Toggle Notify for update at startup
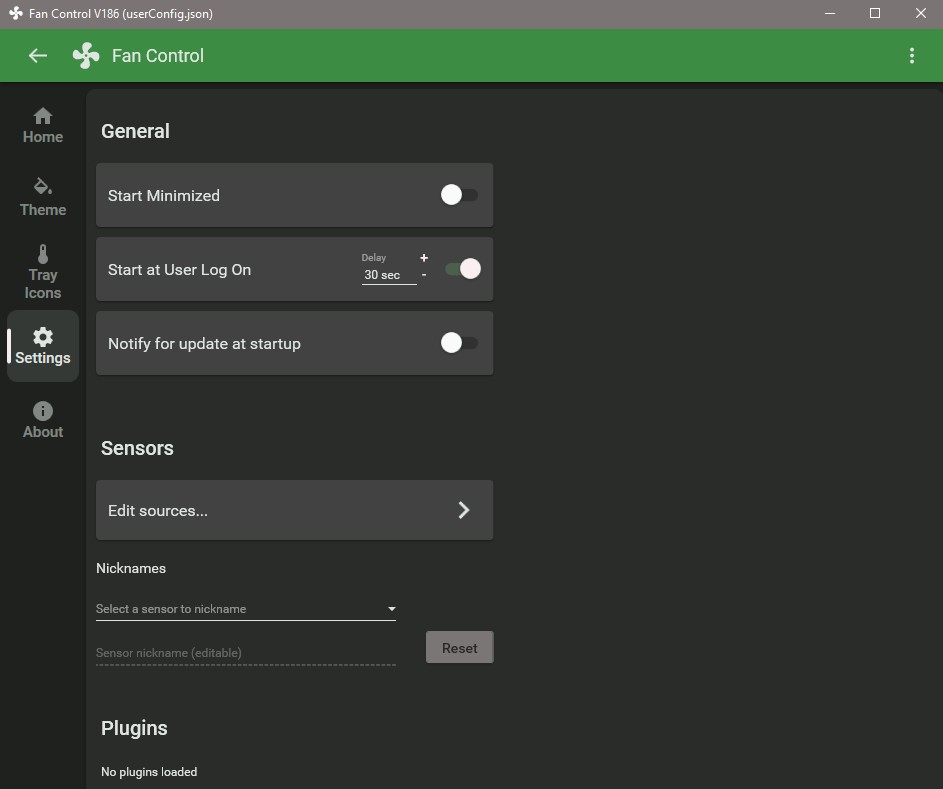Image resolution: width=943 pixels, height=789 pixels. coord(459,343)
